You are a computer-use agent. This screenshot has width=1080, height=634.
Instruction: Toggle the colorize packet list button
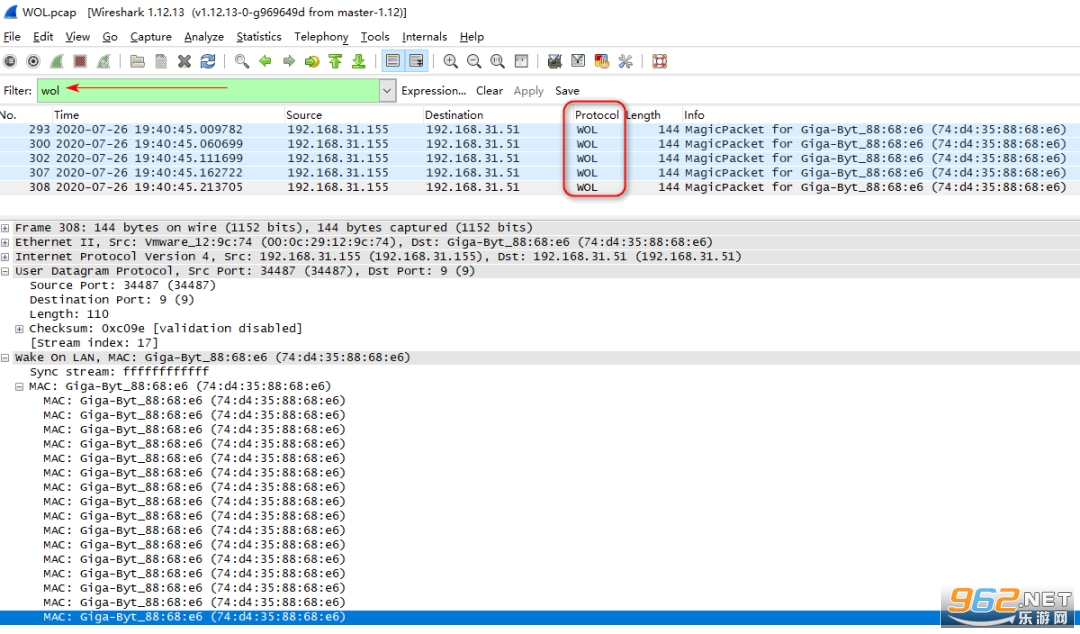[x=393, y=62]
